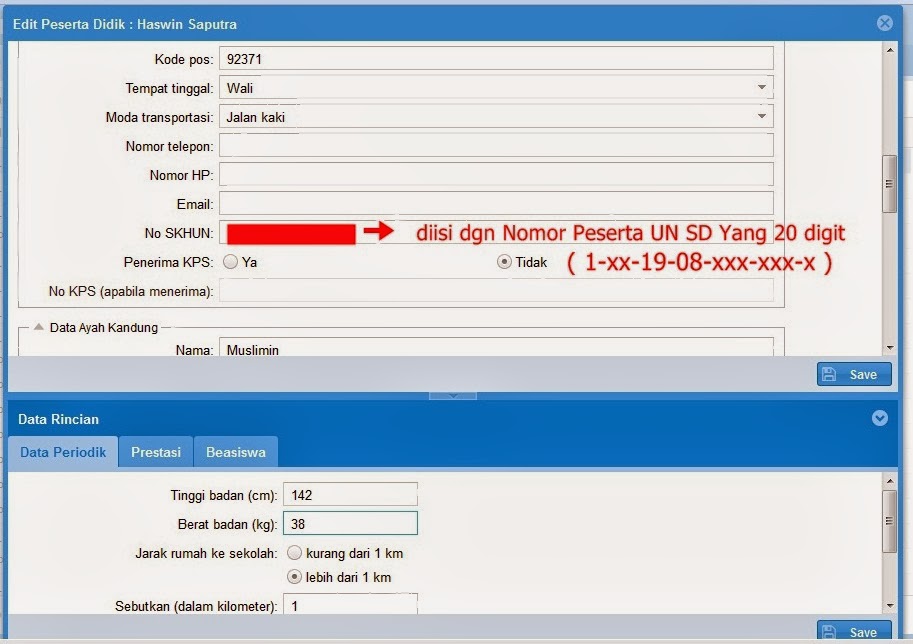Click the Tinggi badan (cm) field
The width and height of the screenshot is (913, 644).
tap(351, 494)
